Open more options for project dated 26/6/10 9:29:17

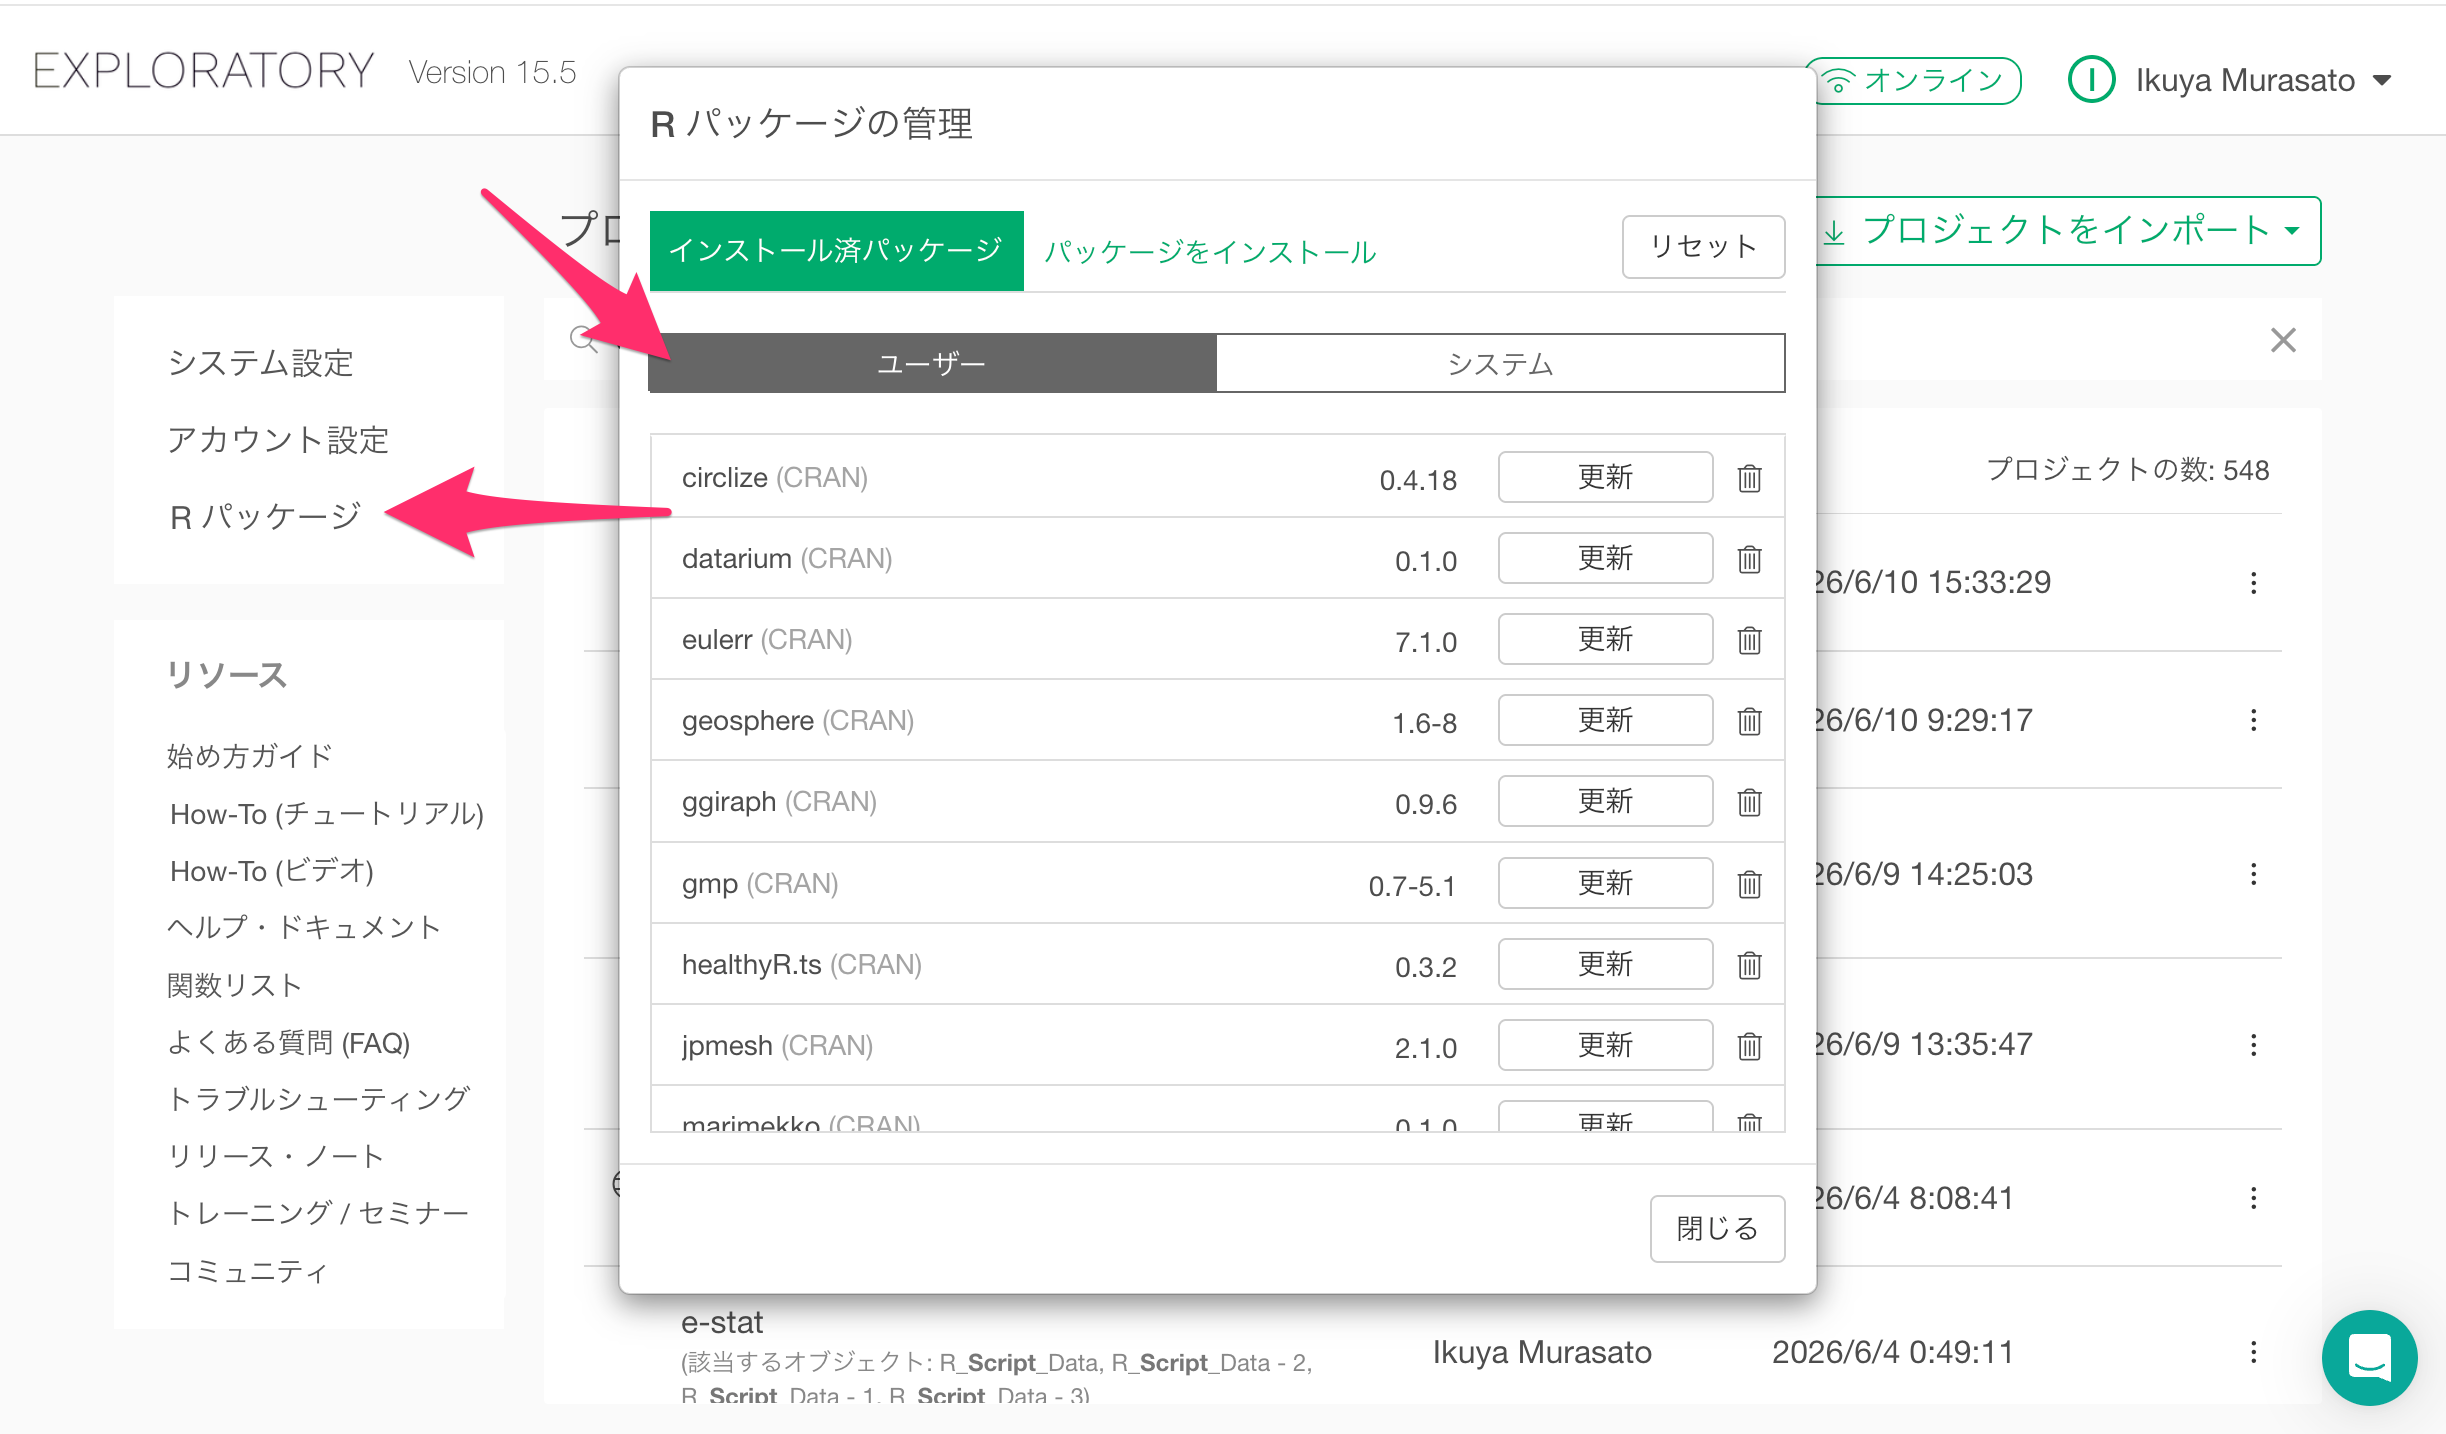(x=2253, y=720)
